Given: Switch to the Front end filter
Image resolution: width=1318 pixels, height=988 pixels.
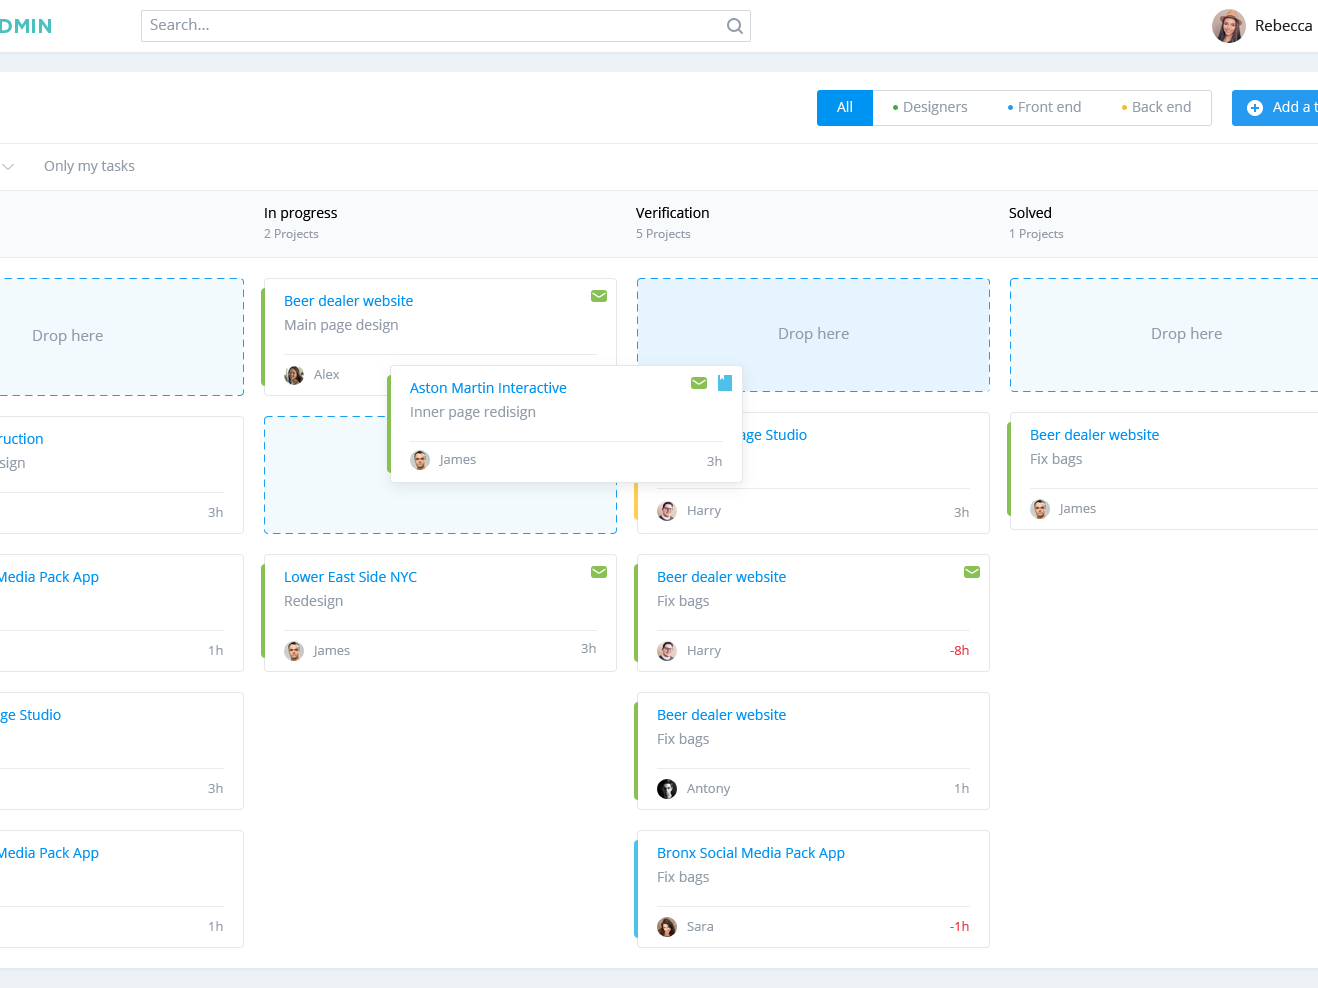Looking at the screenshot, I should tap(1044, 108).
